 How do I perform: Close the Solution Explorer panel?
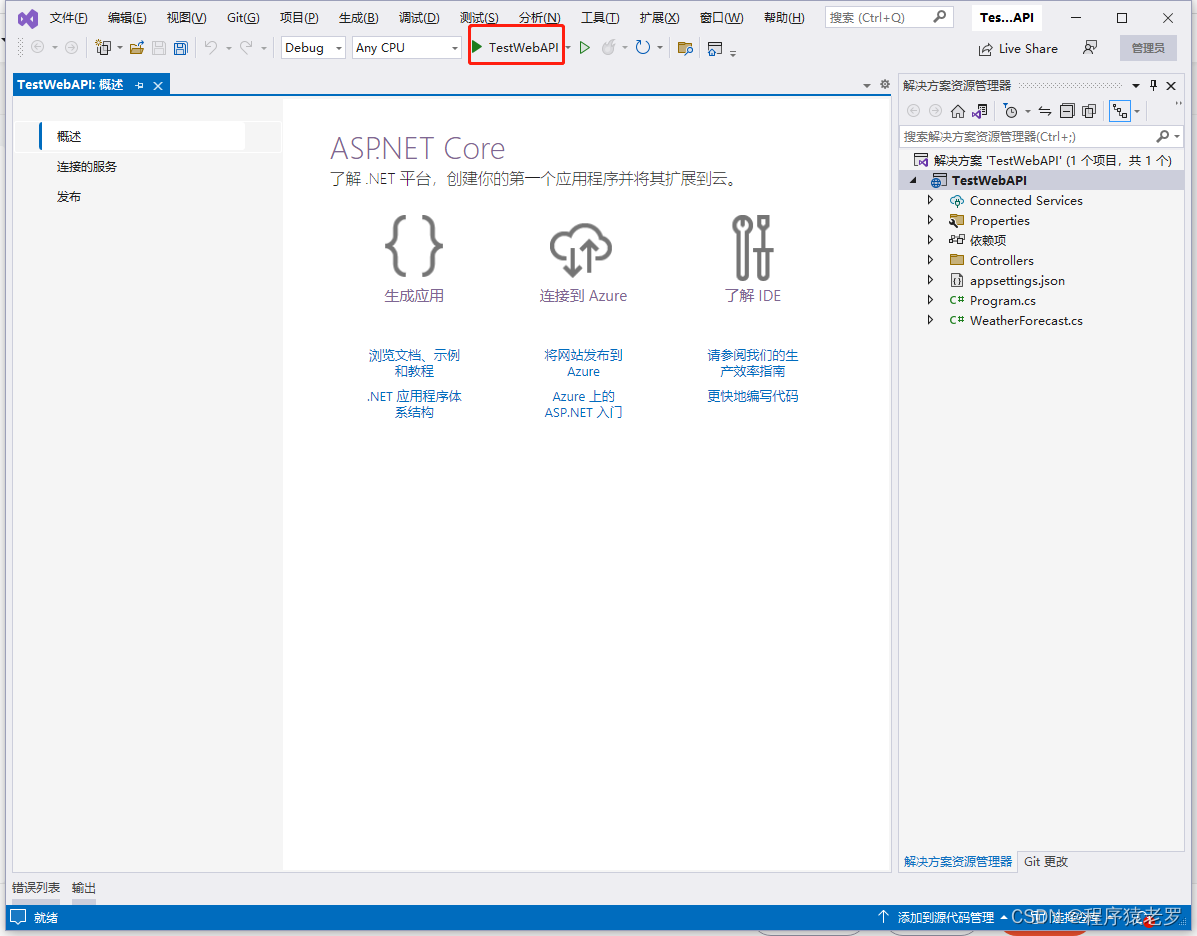tap(1171, 86)
